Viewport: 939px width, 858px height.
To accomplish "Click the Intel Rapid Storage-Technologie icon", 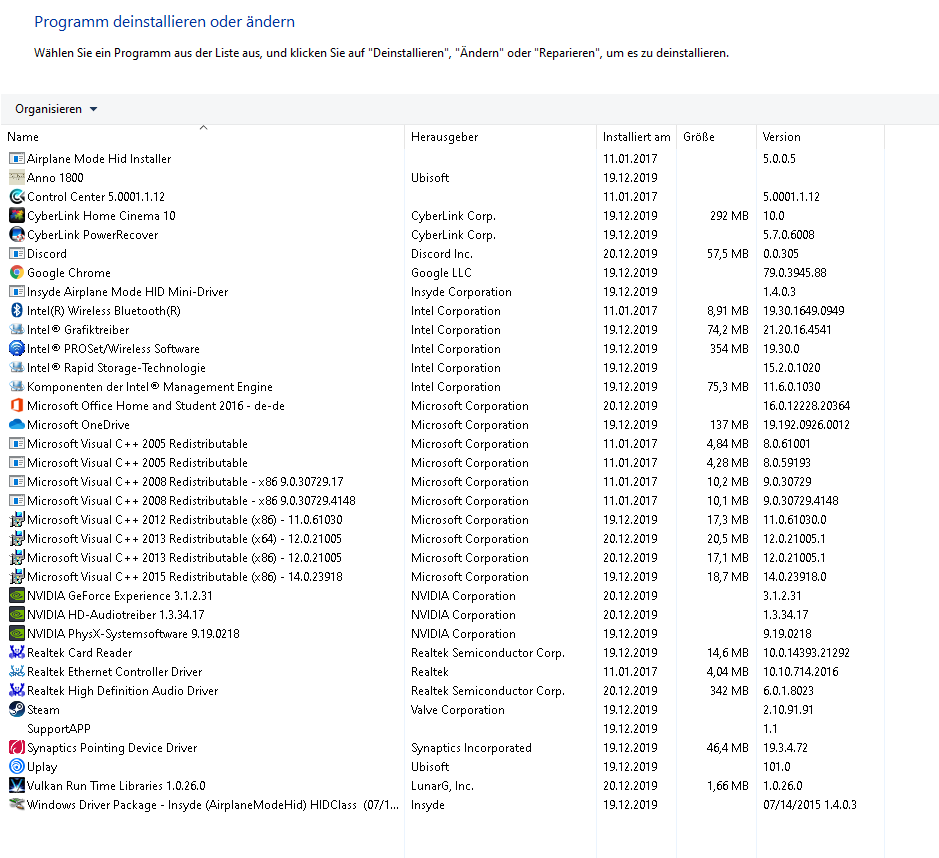I will (x=17, y=368).
